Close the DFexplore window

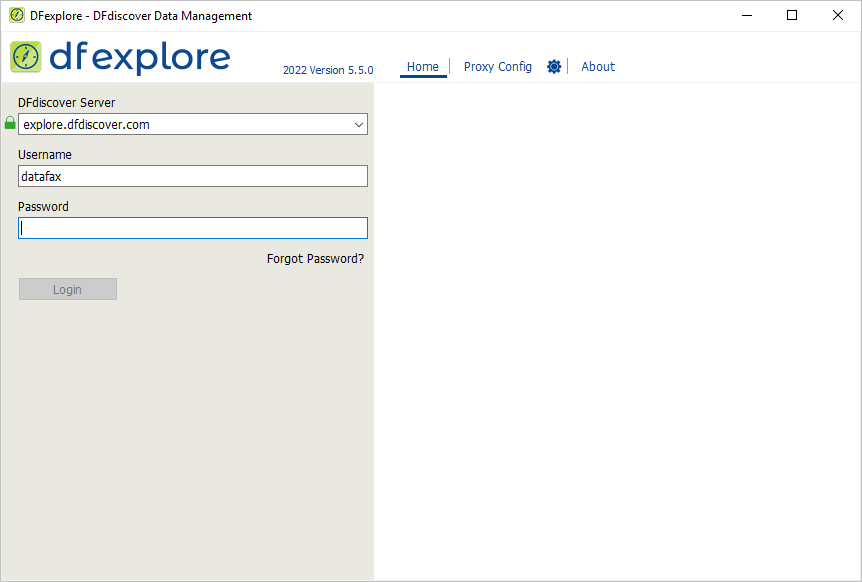point(838,15)
